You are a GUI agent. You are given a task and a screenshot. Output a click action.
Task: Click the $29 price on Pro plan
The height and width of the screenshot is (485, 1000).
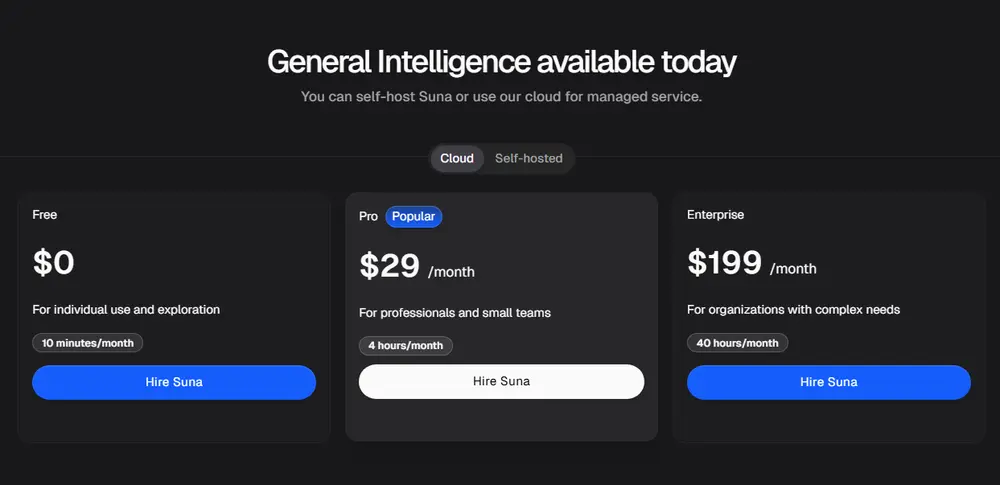[x=390, y=266]
